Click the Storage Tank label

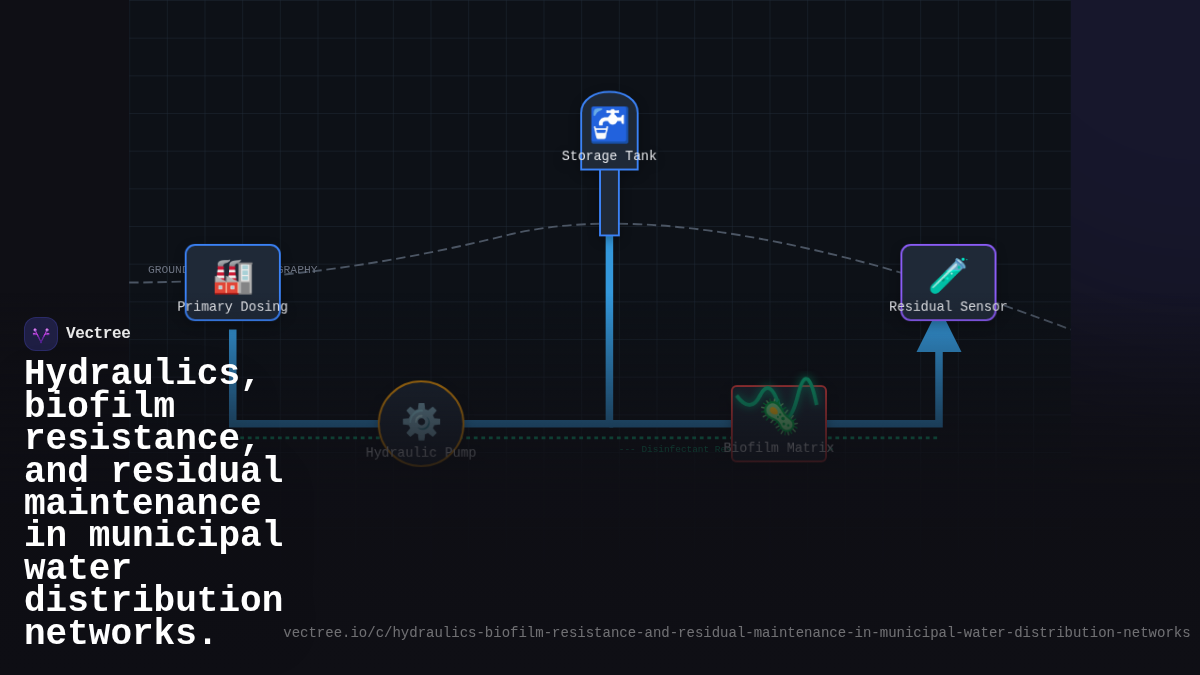click(609, 156)
